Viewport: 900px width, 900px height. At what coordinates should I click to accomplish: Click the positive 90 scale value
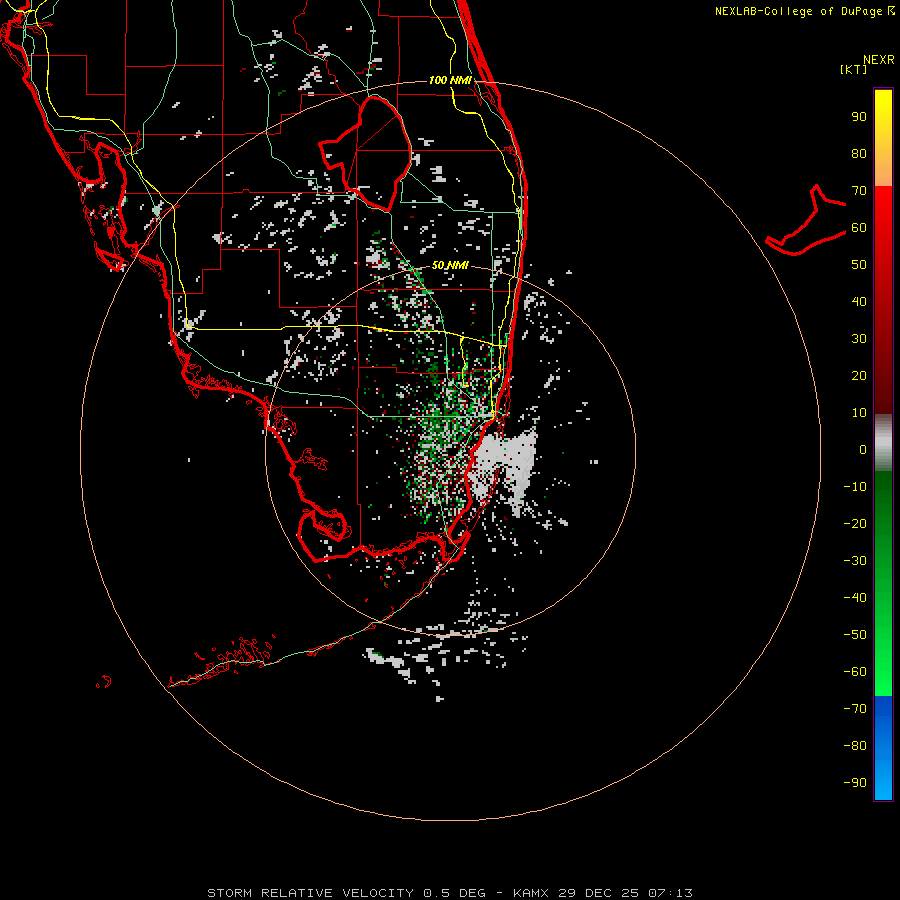pos(859,117)
